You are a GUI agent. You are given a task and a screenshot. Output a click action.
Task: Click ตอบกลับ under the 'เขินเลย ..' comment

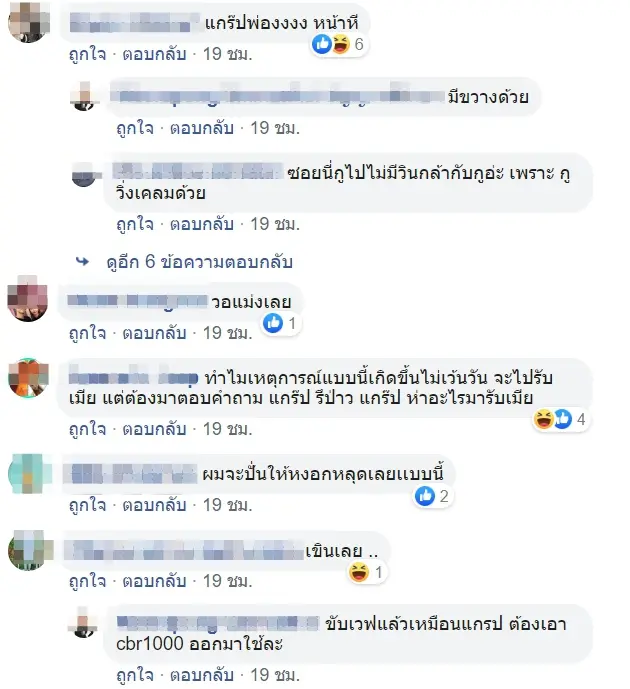coord(154,581)
